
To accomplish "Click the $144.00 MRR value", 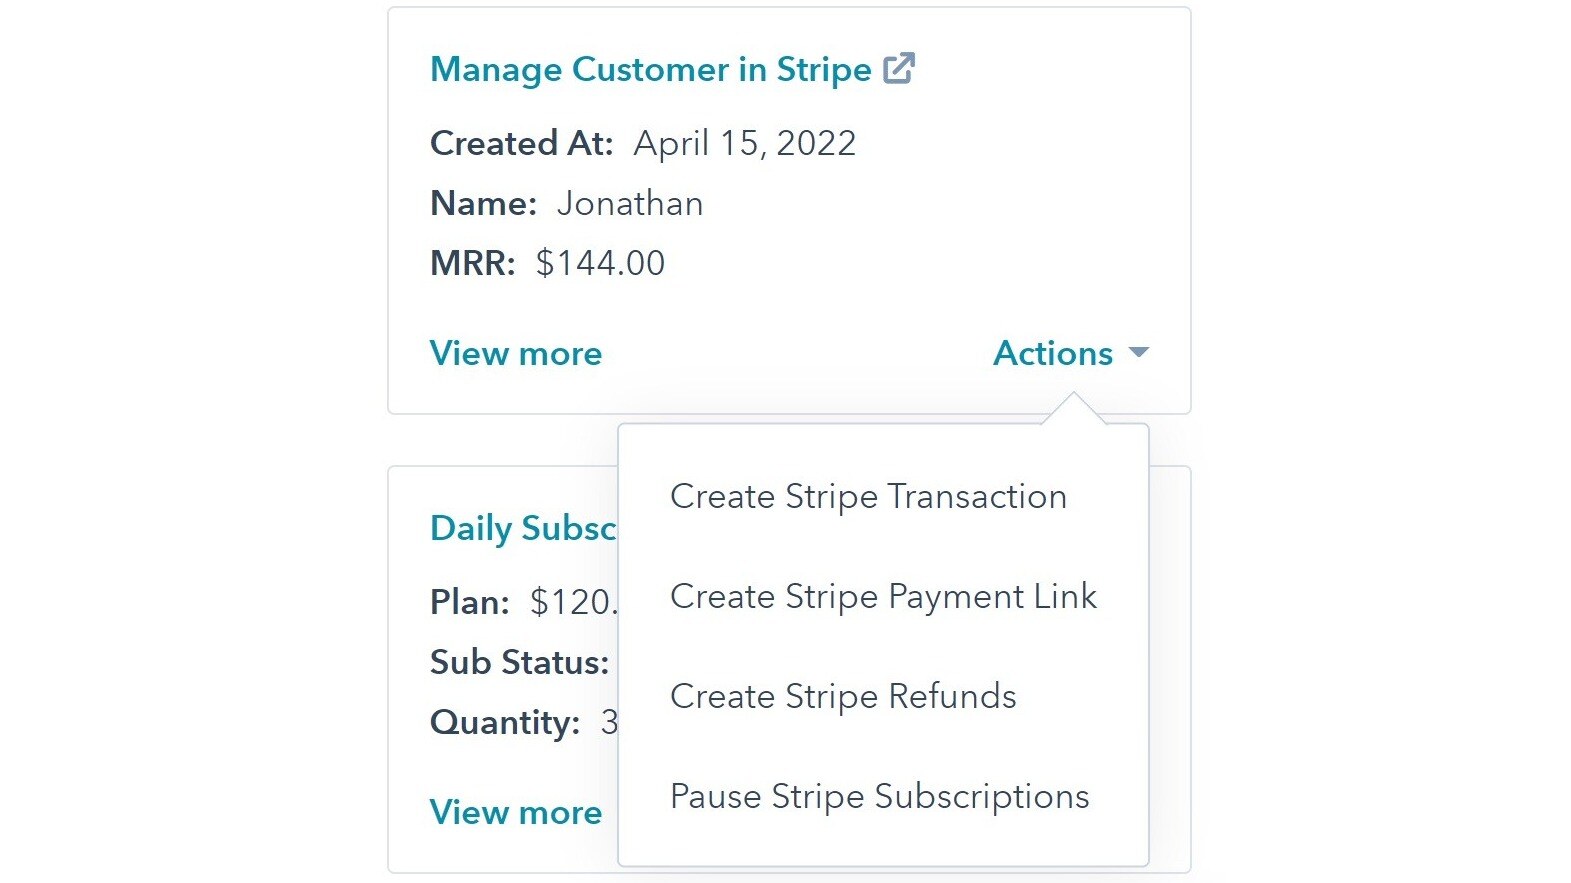I will (600, 263).
